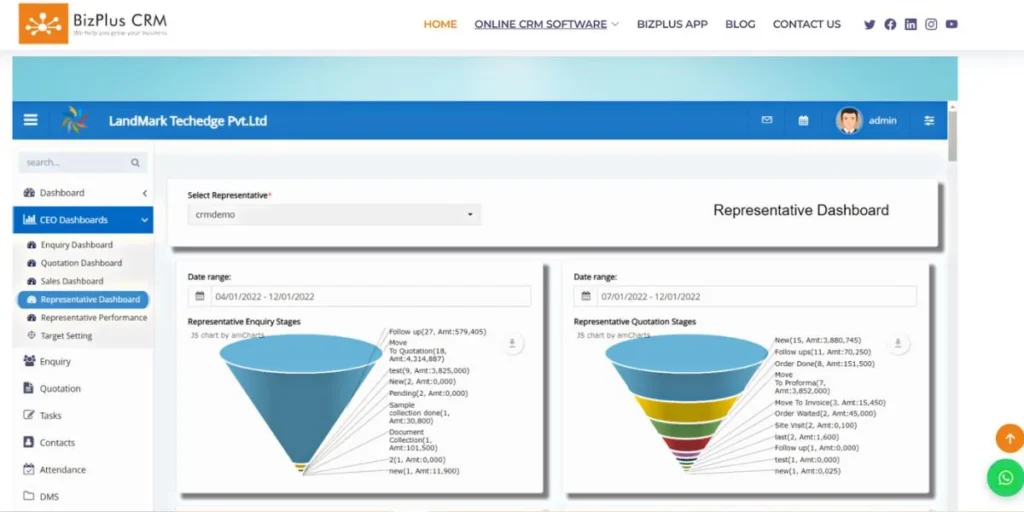Open Representative Performance submenu item

93,318
